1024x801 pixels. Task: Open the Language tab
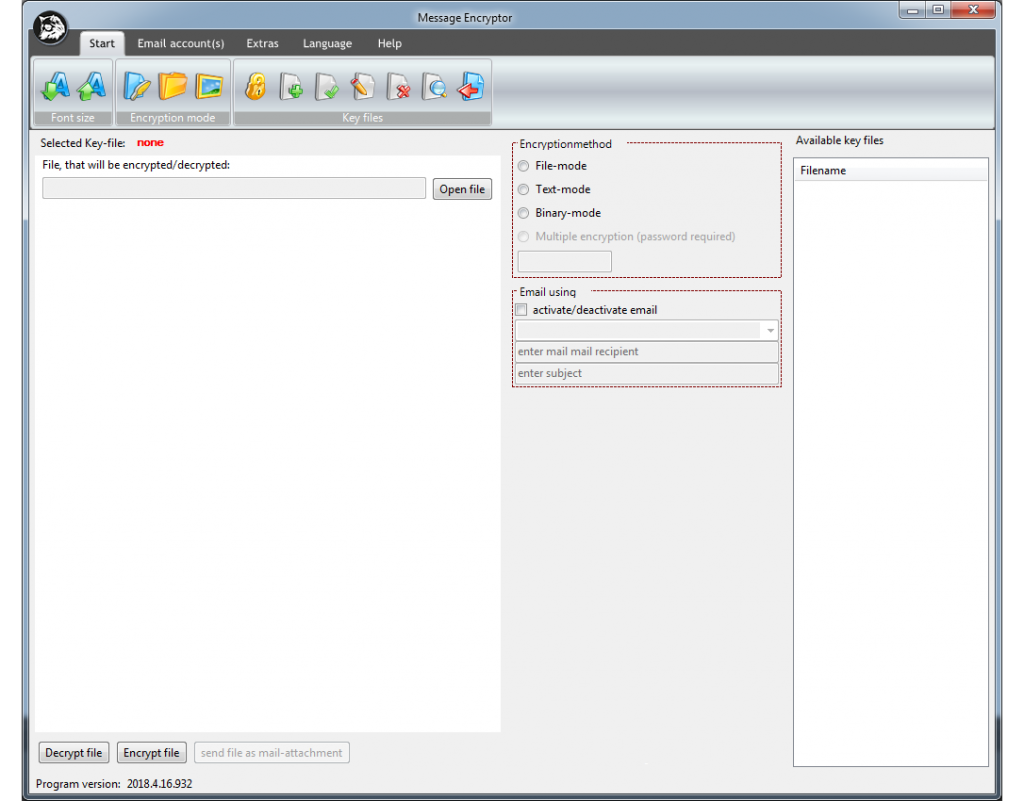327,44
